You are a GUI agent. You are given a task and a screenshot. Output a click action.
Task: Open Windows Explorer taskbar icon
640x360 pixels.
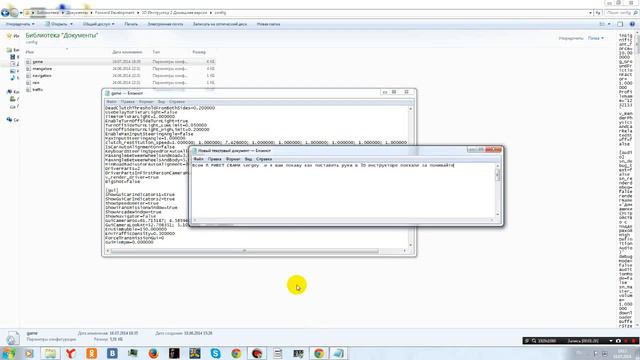[x=50, y=353]
